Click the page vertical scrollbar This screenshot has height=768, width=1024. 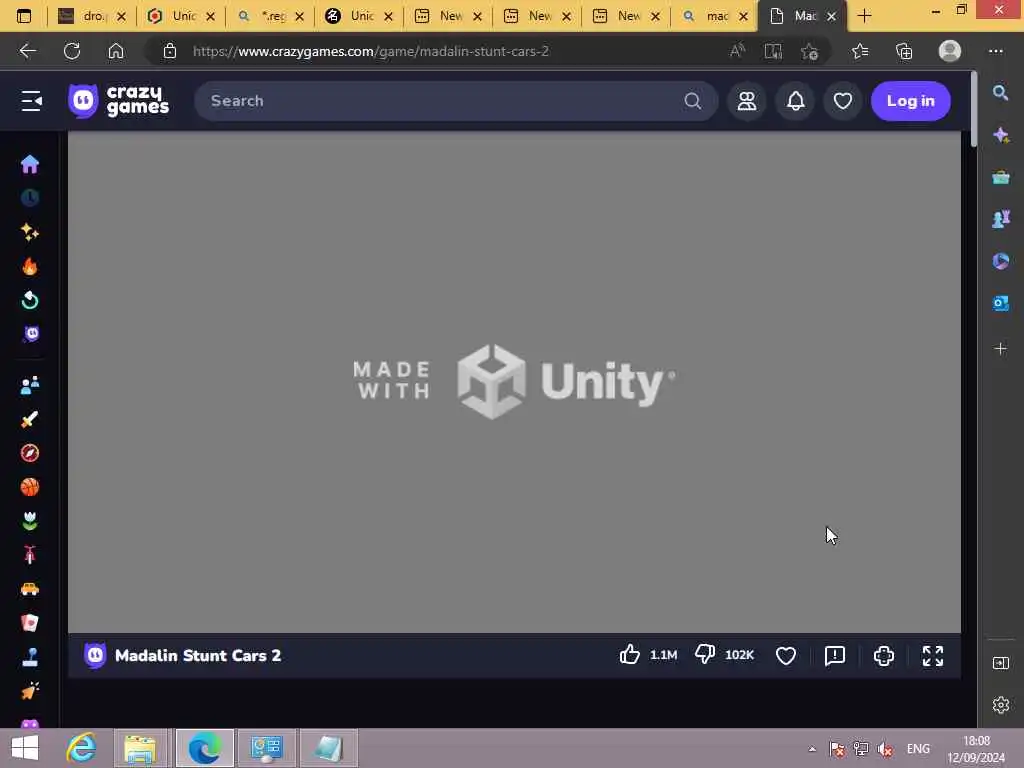974,109
